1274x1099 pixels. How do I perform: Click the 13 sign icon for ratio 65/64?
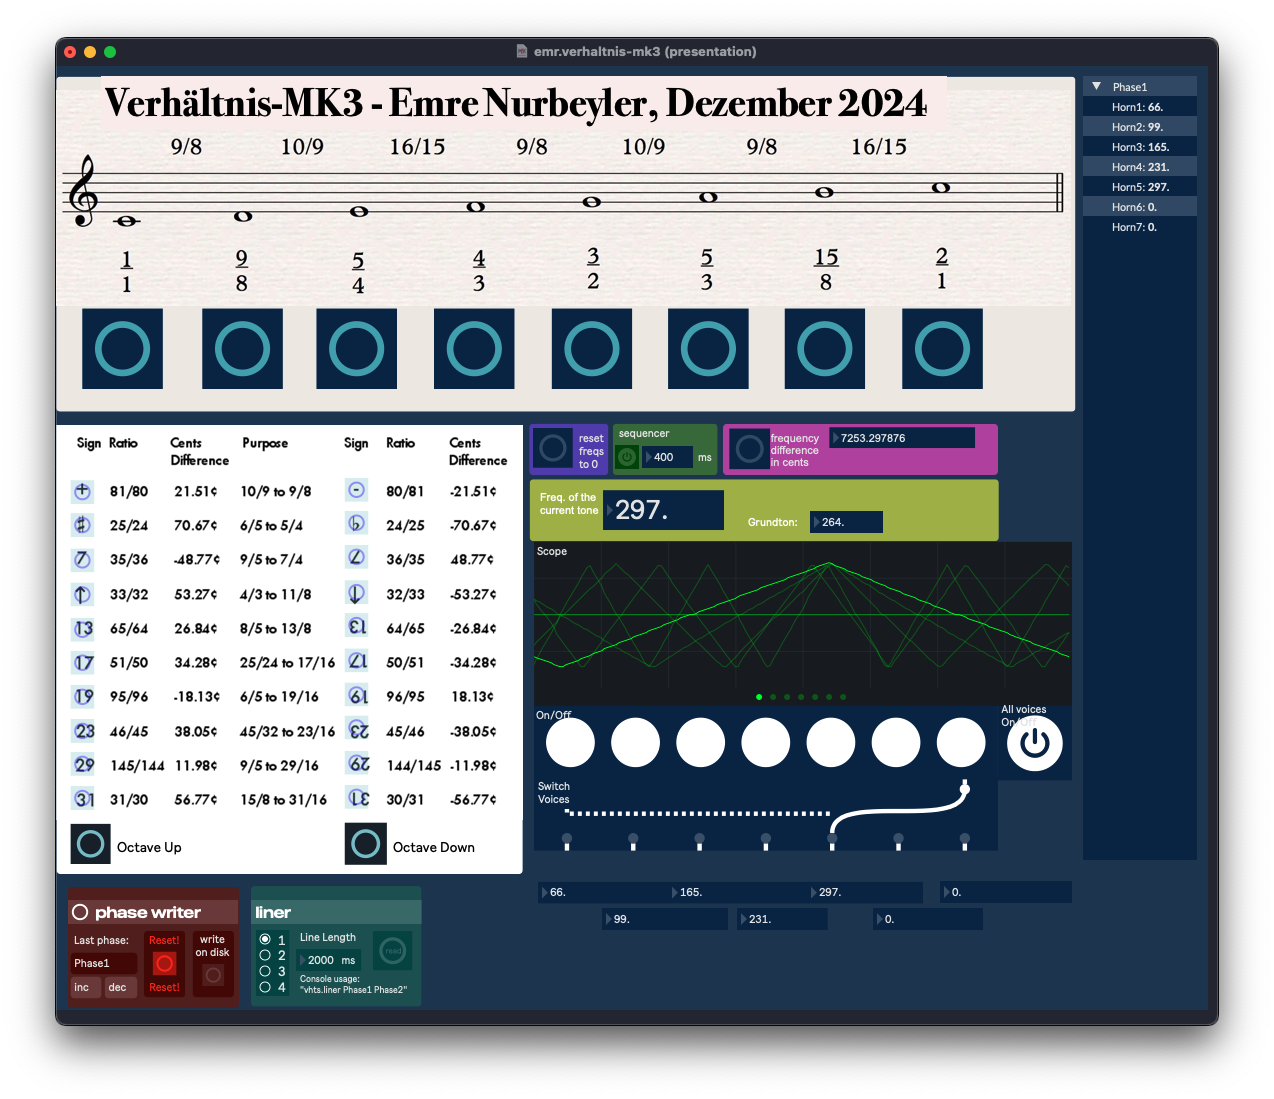pos(83,628)
